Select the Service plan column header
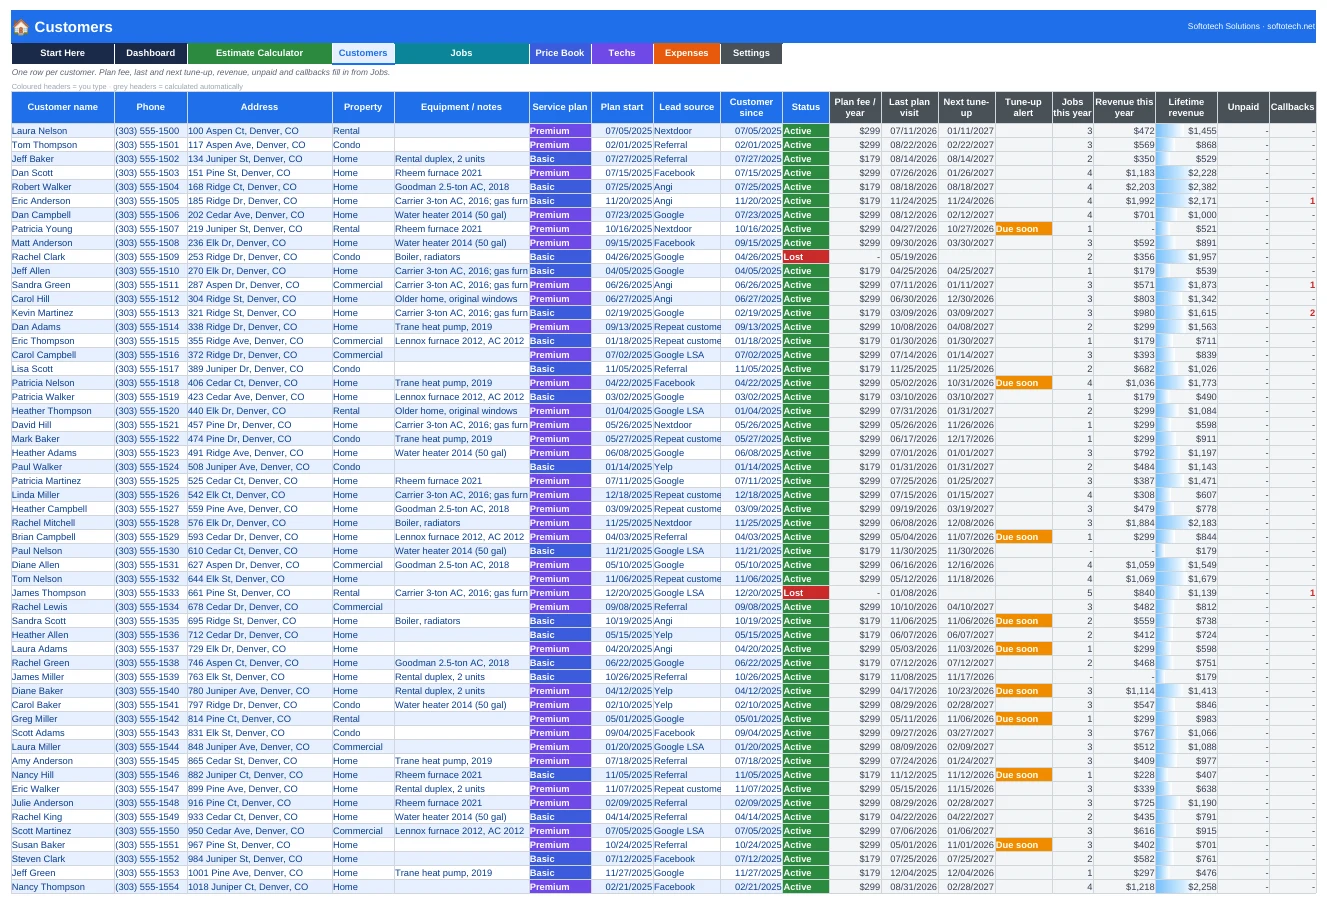 pos(560,107)
